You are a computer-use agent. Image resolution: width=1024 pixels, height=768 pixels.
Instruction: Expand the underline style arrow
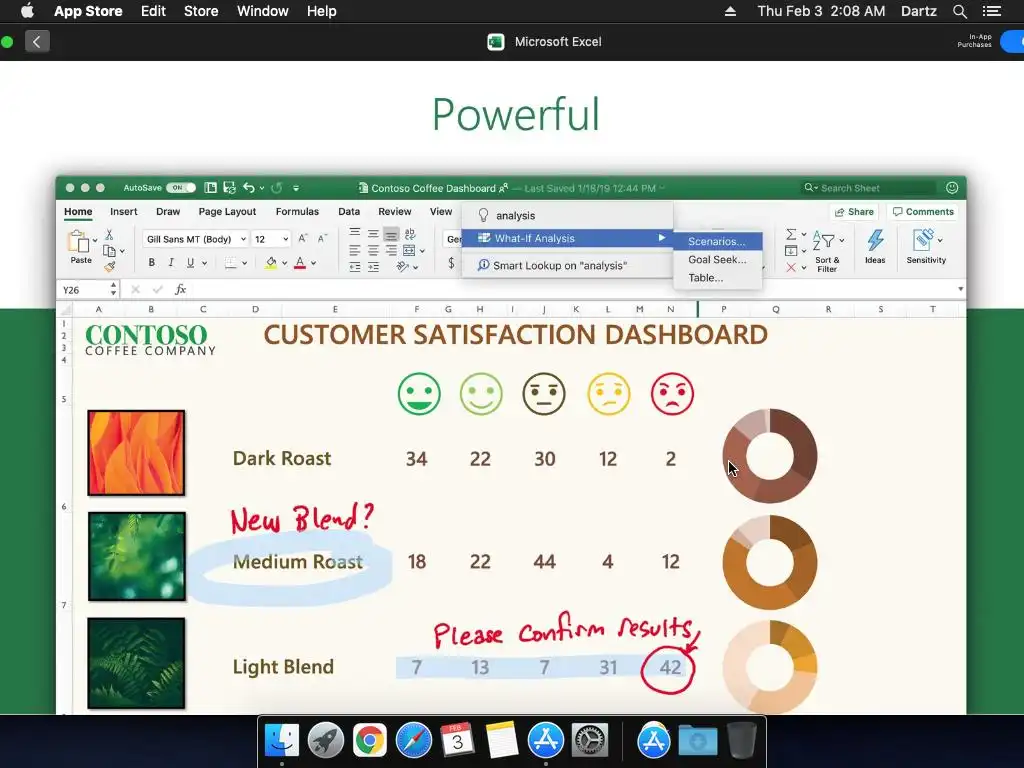(x=204, y=263)
